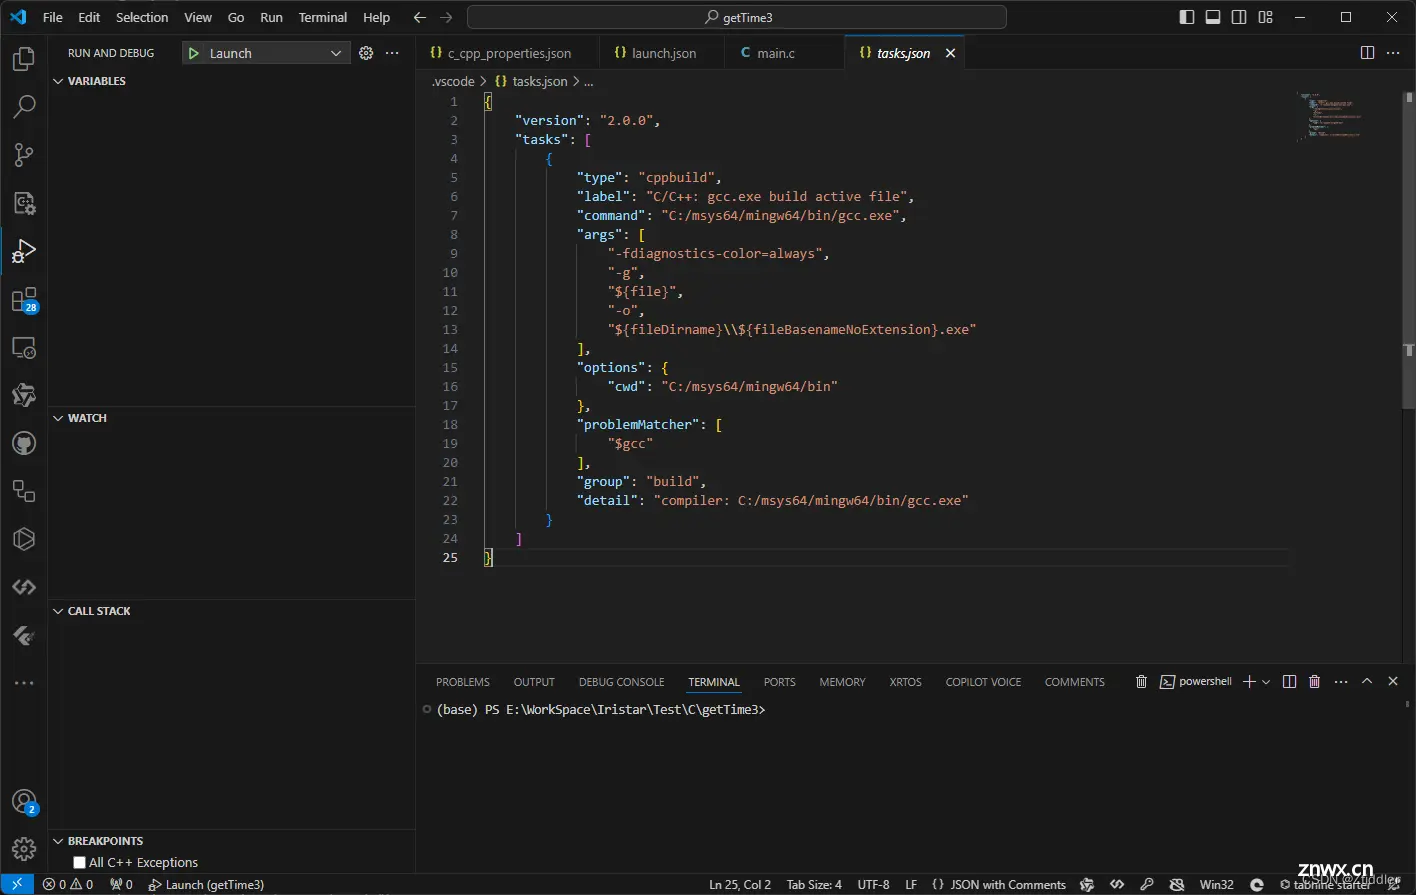
Task: Open the Extensions view with 28 badge
Action: pyautogui.click(x=24, y=300)
